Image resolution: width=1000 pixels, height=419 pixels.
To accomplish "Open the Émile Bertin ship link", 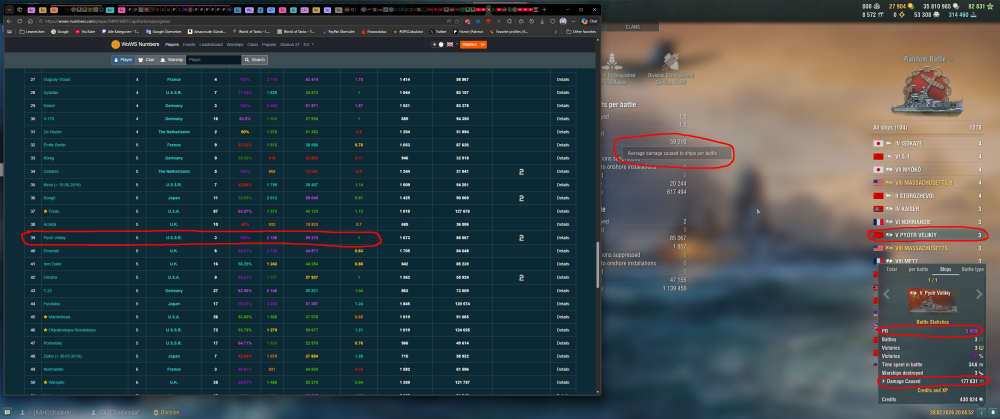I will 54,145.
